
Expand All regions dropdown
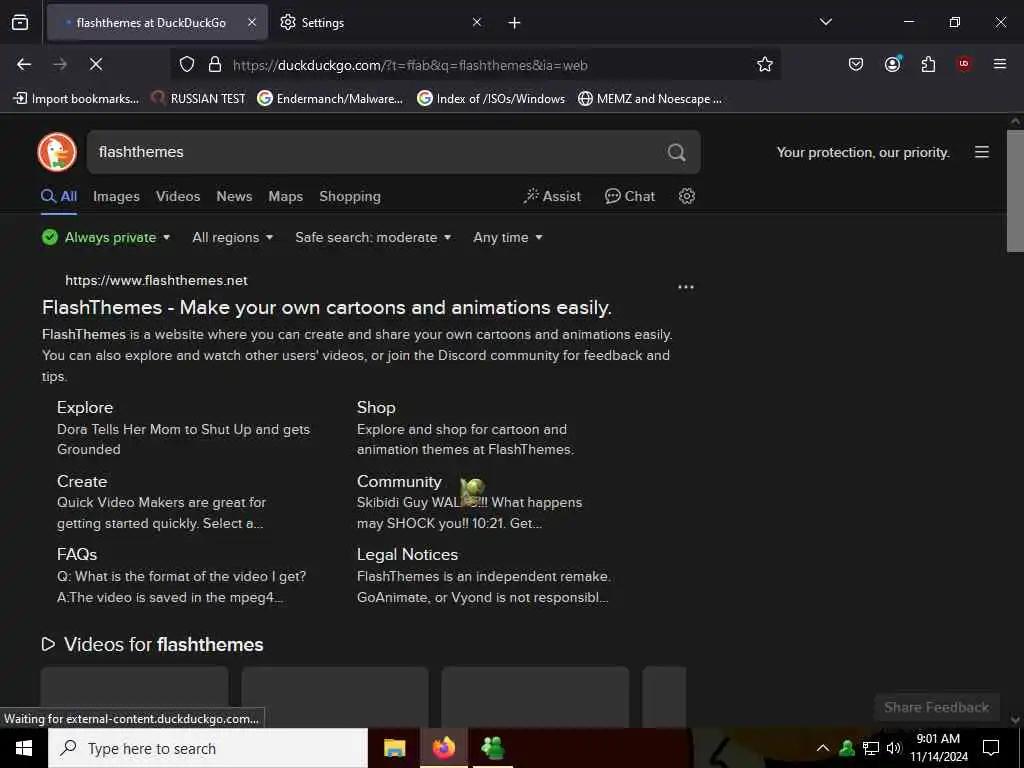point(232,238)
